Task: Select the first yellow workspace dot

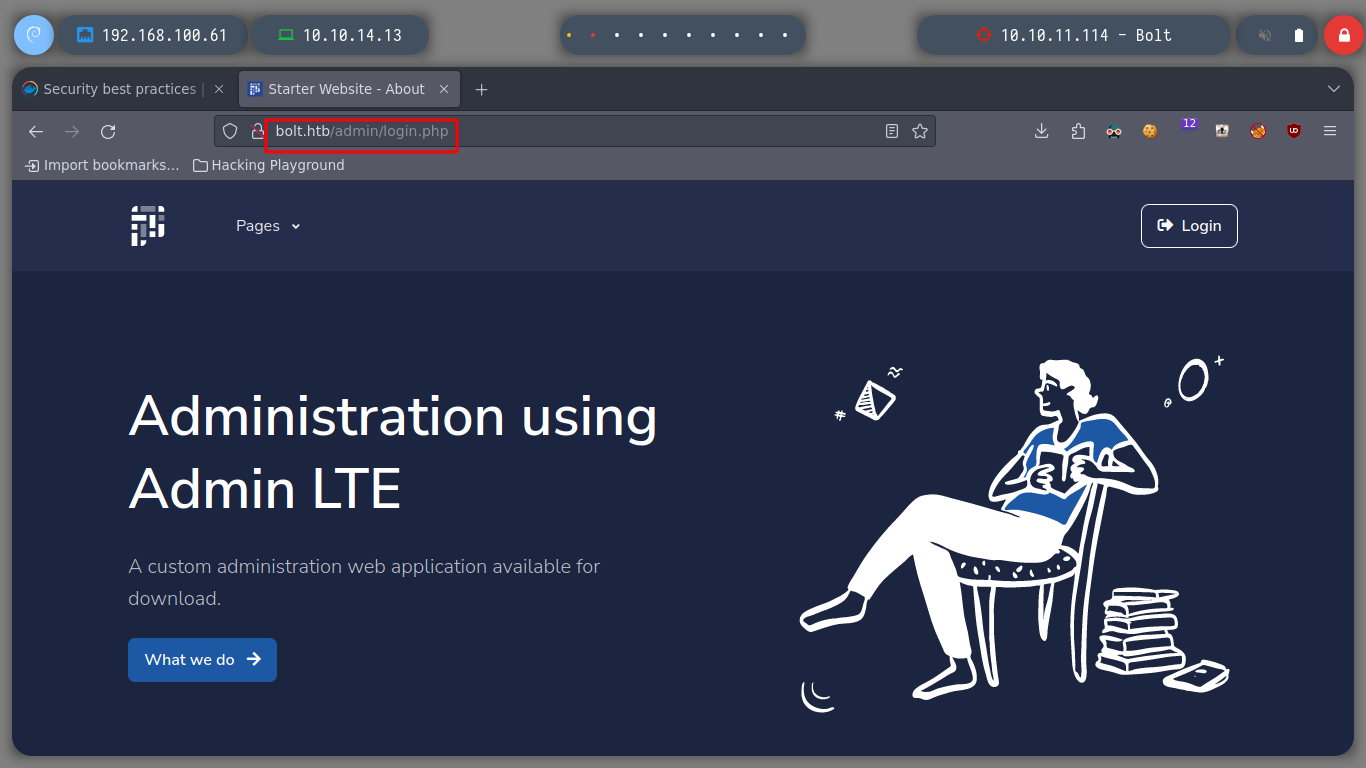Action: tap(569, 35)
